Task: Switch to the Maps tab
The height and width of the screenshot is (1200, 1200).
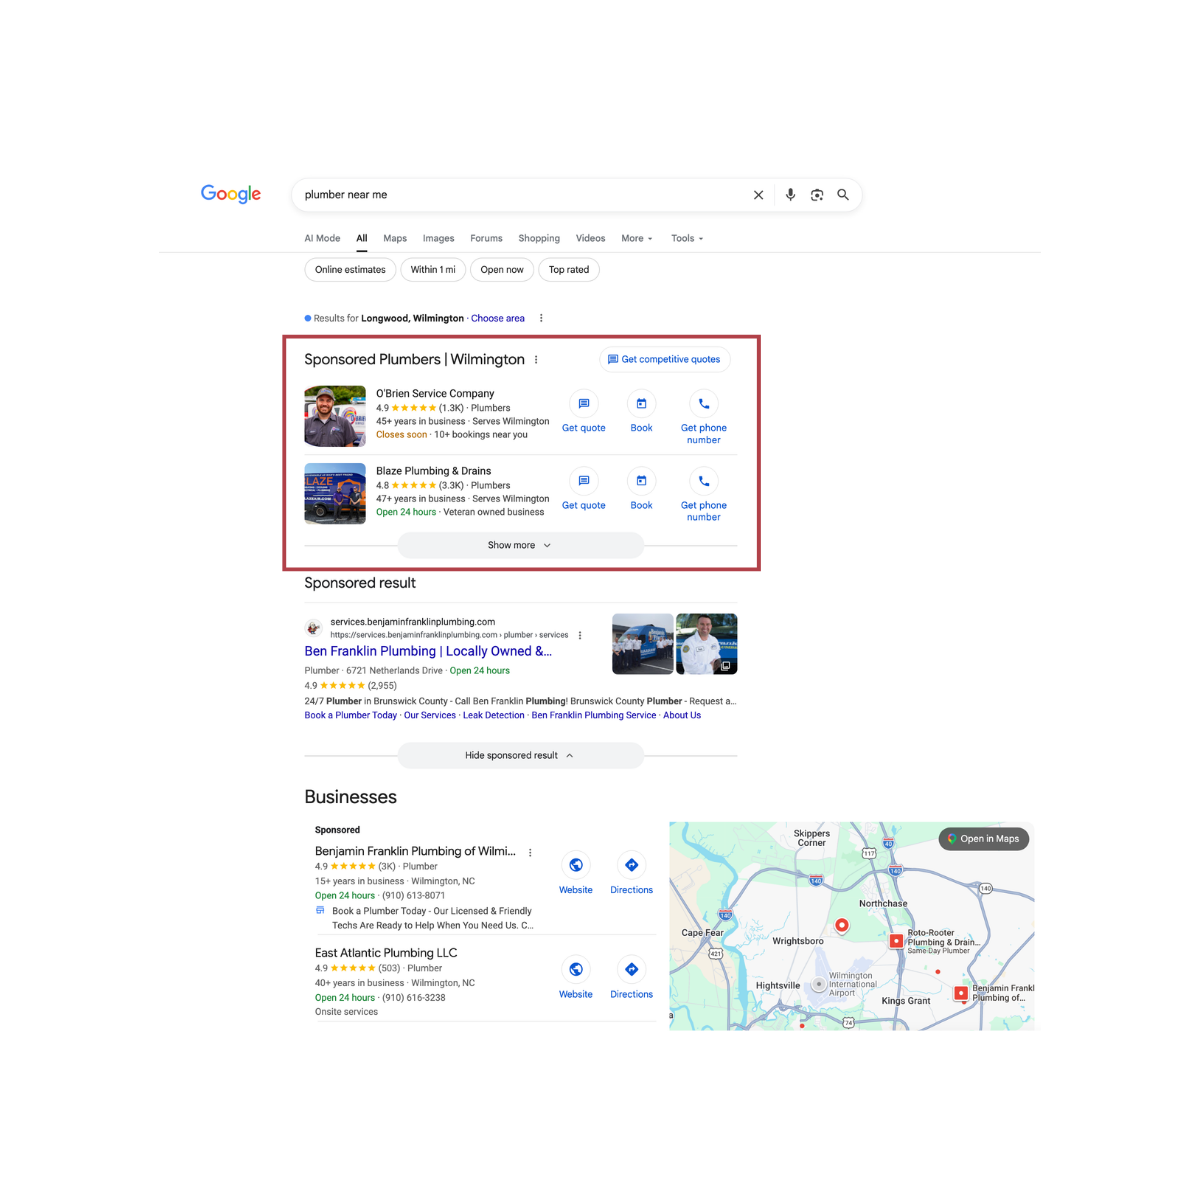Action: tap(395, 238)
